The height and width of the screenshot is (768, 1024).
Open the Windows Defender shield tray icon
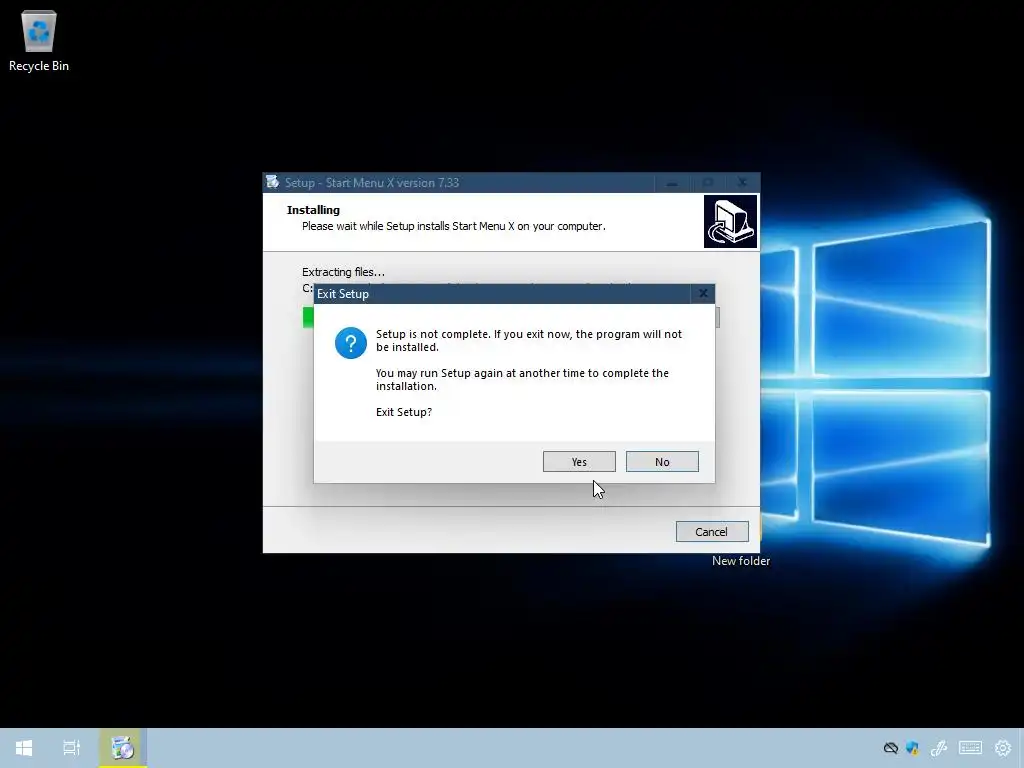pyautogui.click(x=912, y=748)
